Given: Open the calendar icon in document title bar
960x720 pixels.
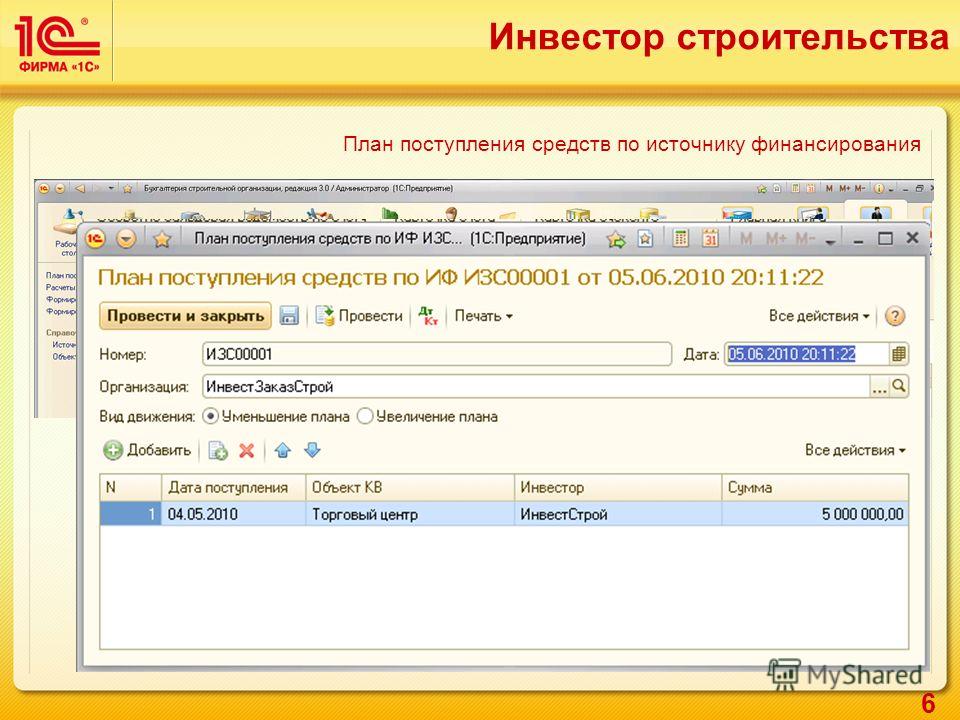Looking at the screenshot, I should 710,238.
